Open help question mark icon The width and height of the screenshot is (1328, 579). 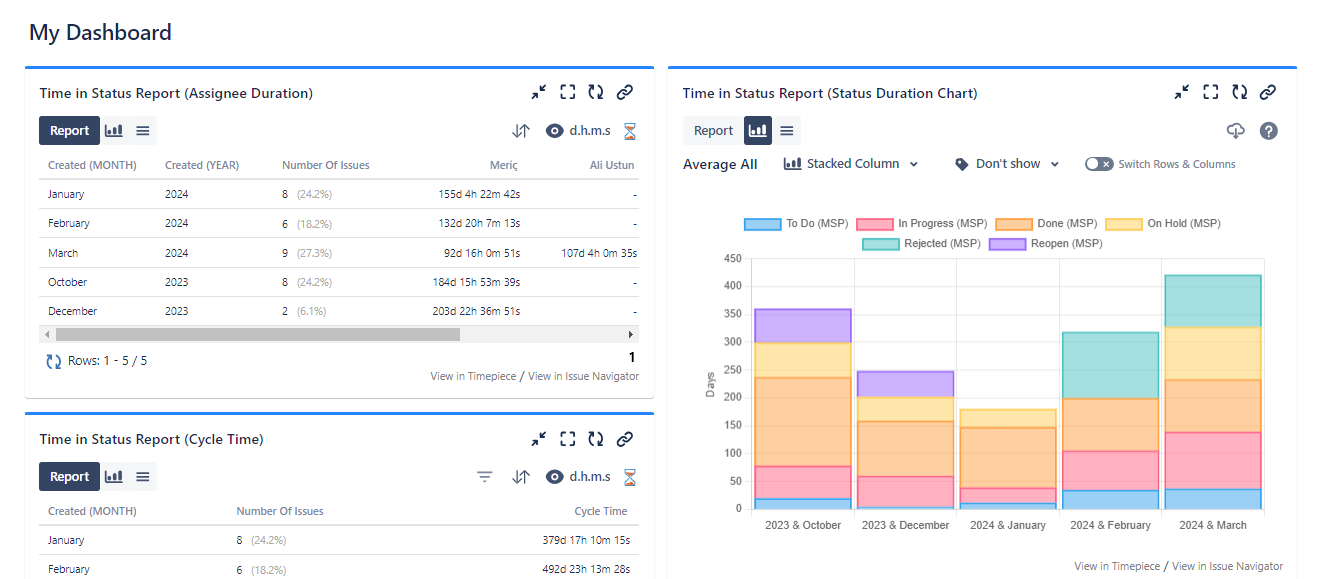coord(1269,131)
